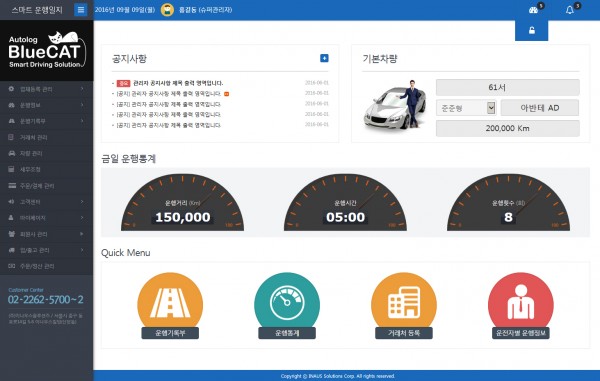Image resolution: width=600 pixels, height=381 pixels.
Task: Open the notification bell in top bar
Action: pos(570,10)
